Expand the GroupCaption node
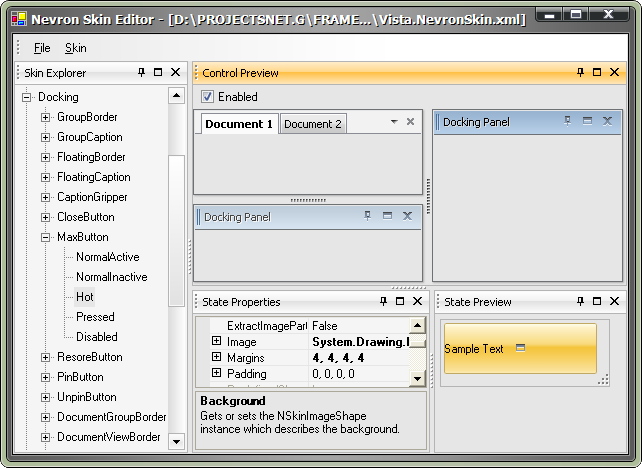 tap(45, 138)
